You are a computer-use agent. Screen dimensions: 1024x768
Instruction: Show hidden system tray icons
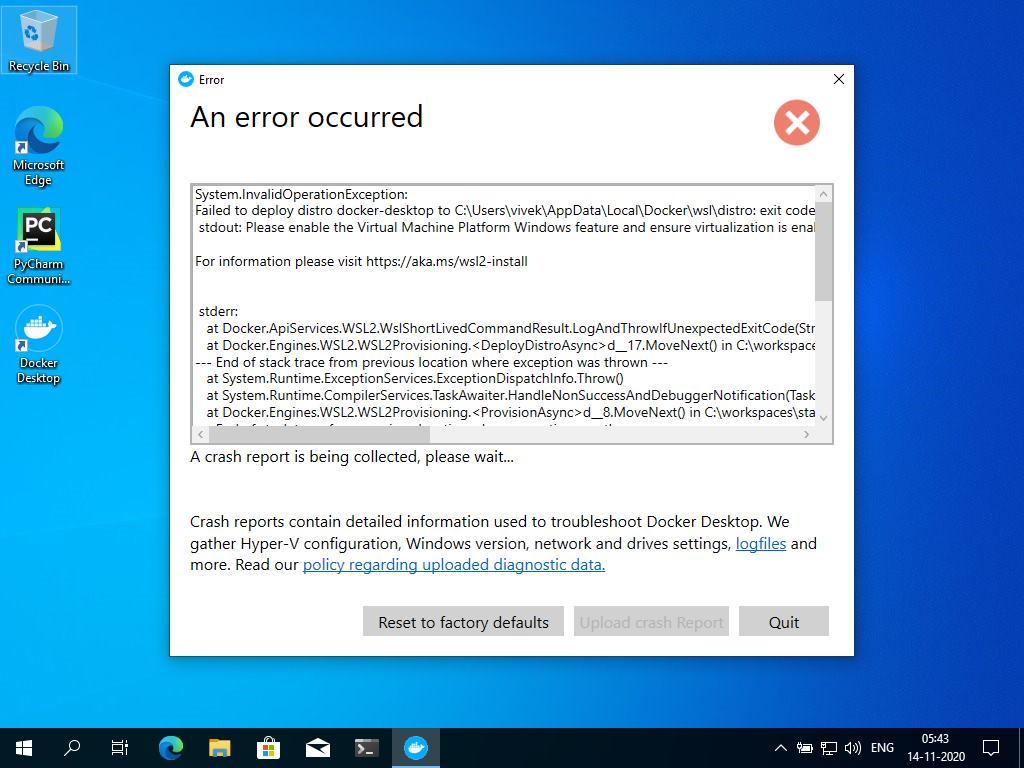point(780,748)
